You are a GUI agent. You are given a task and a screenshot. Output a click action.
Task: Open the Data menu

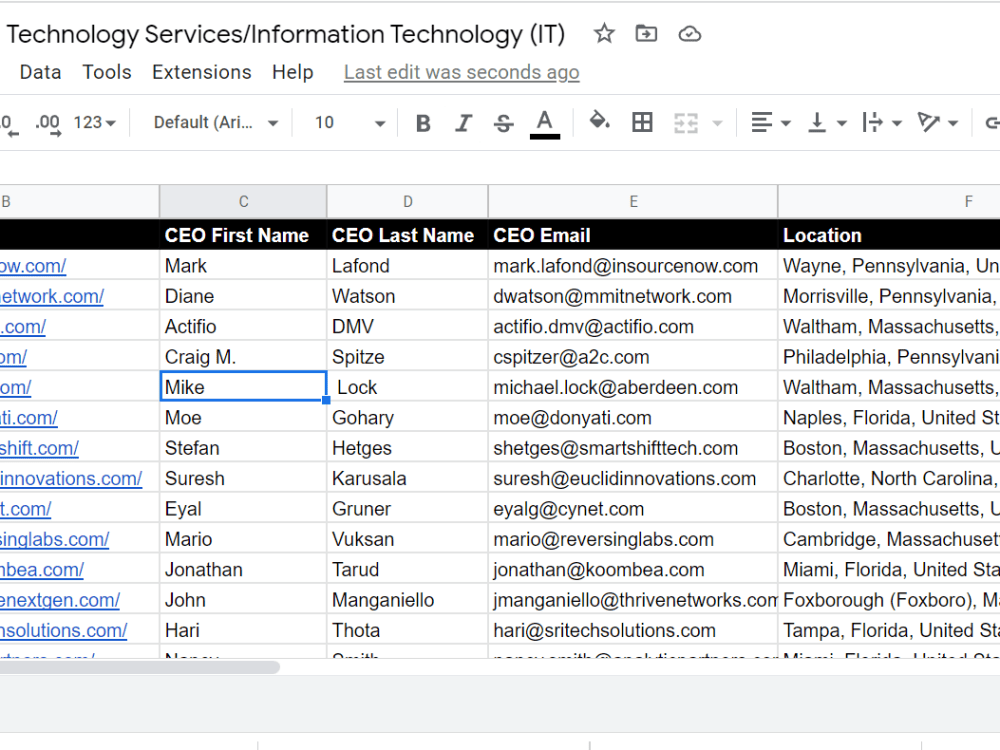40,72
